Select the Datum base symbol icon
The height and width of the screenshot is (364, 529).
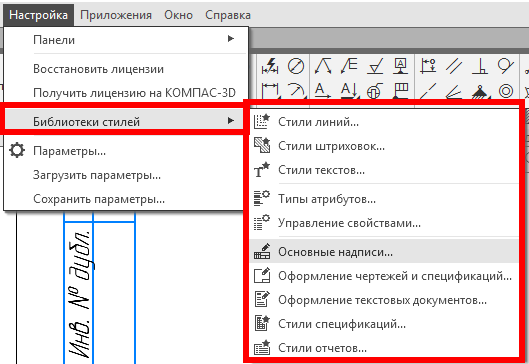click(400, 65)
